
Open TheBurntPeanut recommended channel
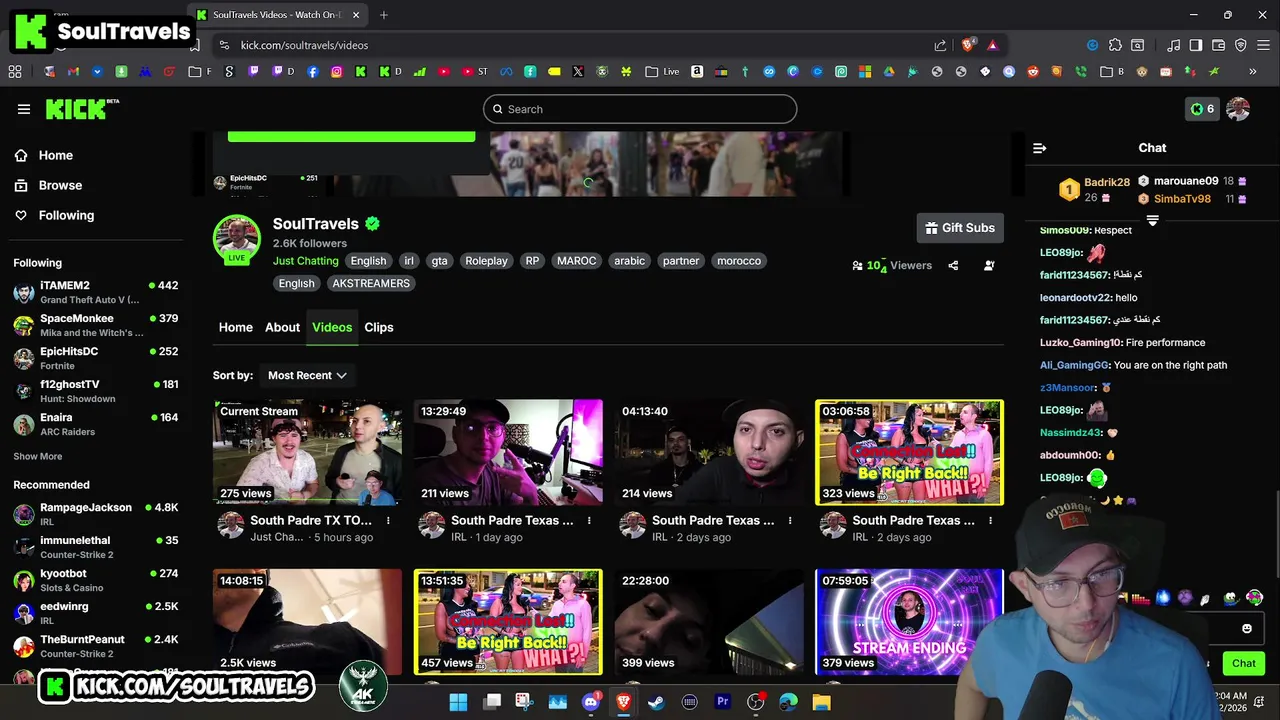(x=96, y=646)
